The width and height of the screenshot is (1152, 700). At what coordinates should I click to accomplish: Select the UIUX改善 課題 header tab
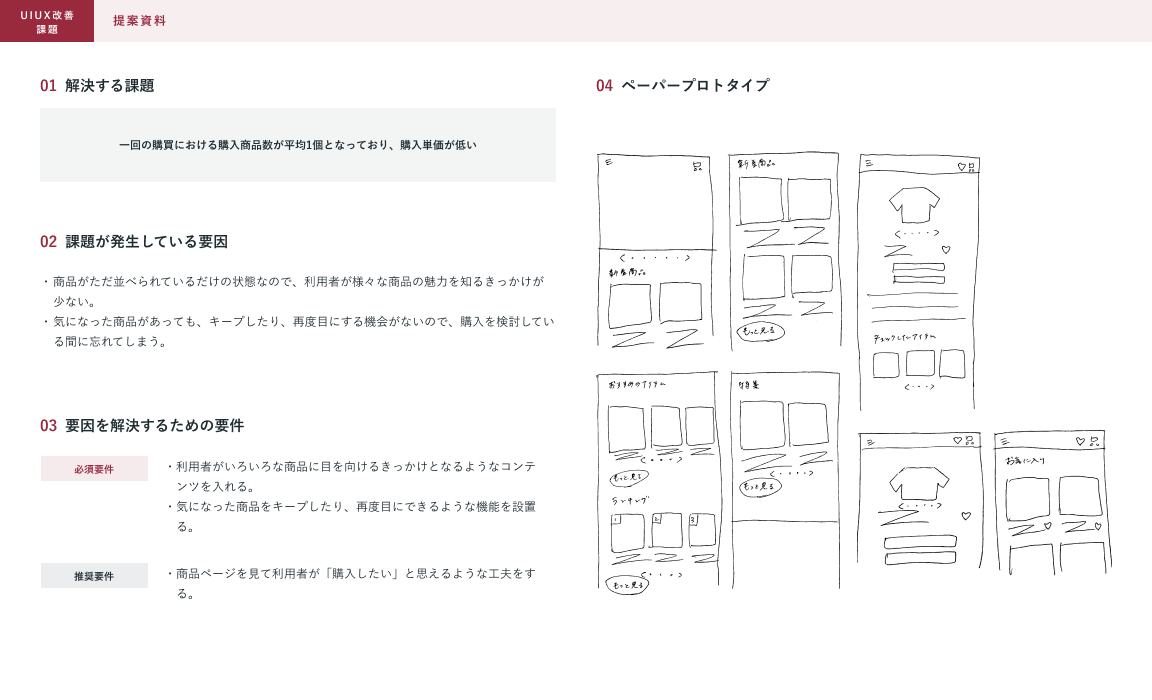[47, 21]
